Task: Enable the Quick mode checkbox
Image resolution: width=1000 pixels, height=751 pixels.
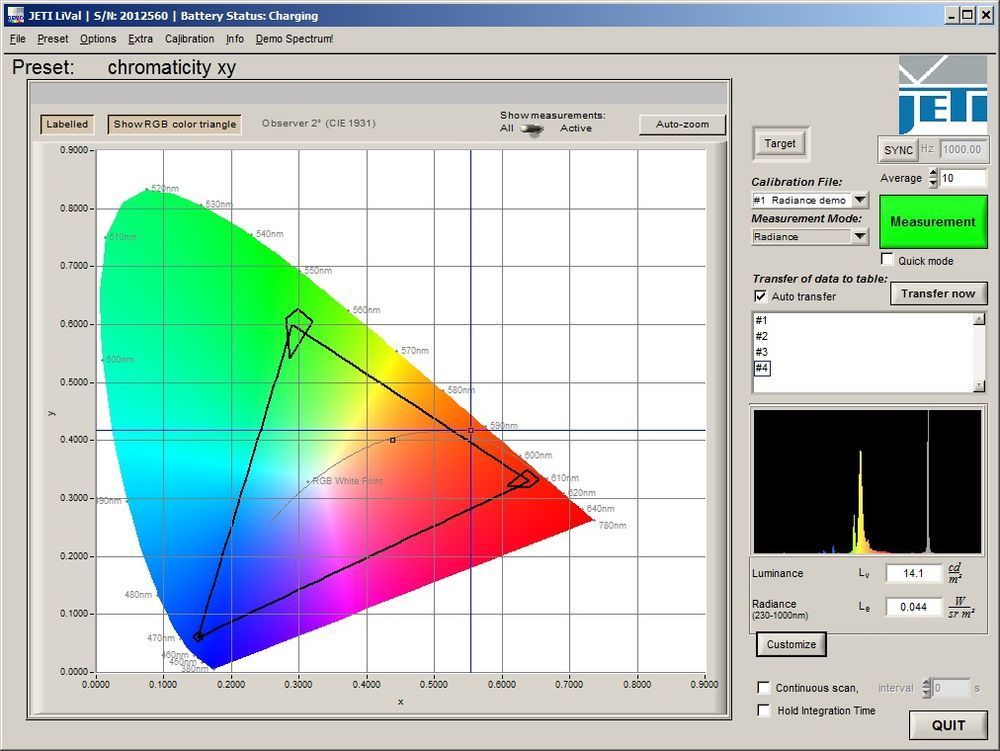Action: coord(887,260)
